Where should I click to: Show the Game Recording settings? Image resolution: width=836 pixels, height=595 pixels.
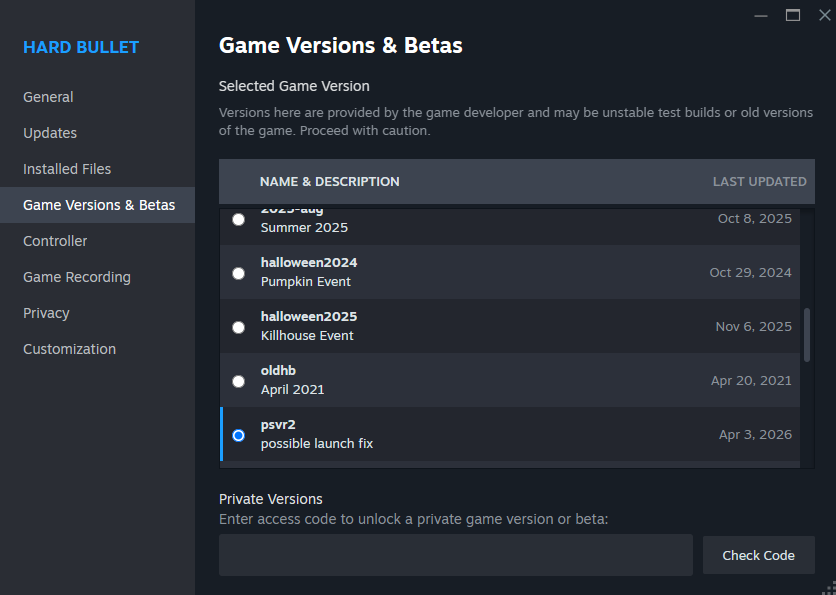(77, 277)
